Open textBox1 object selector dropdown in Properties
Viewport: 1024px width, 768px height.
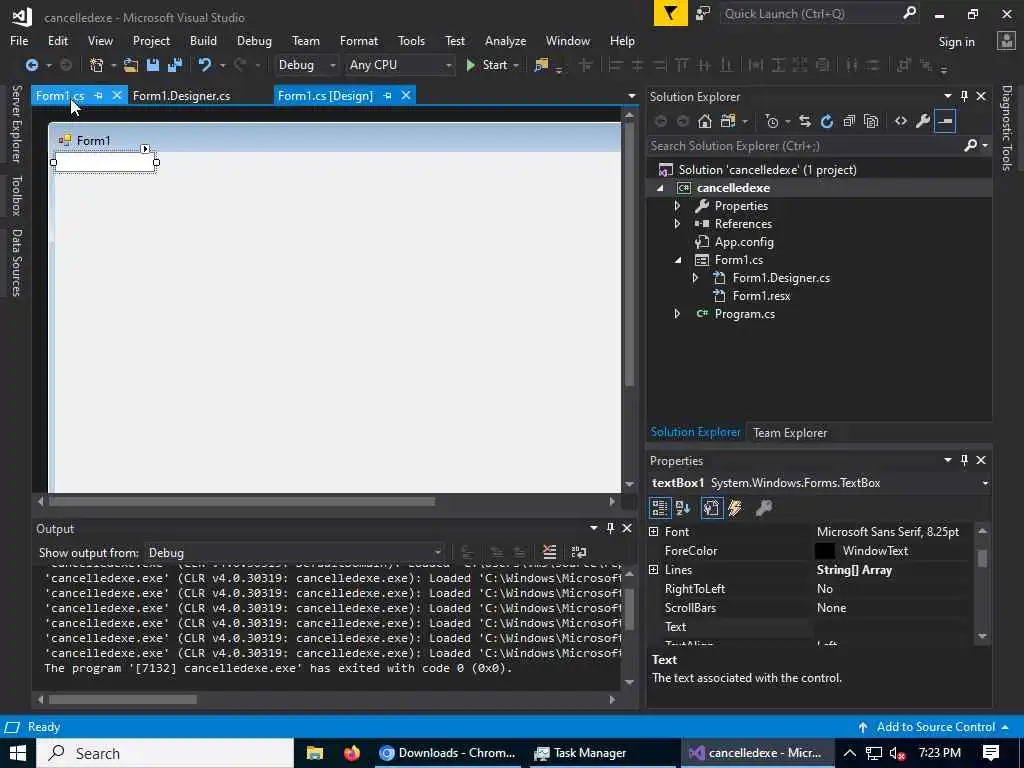pos(985,483)
